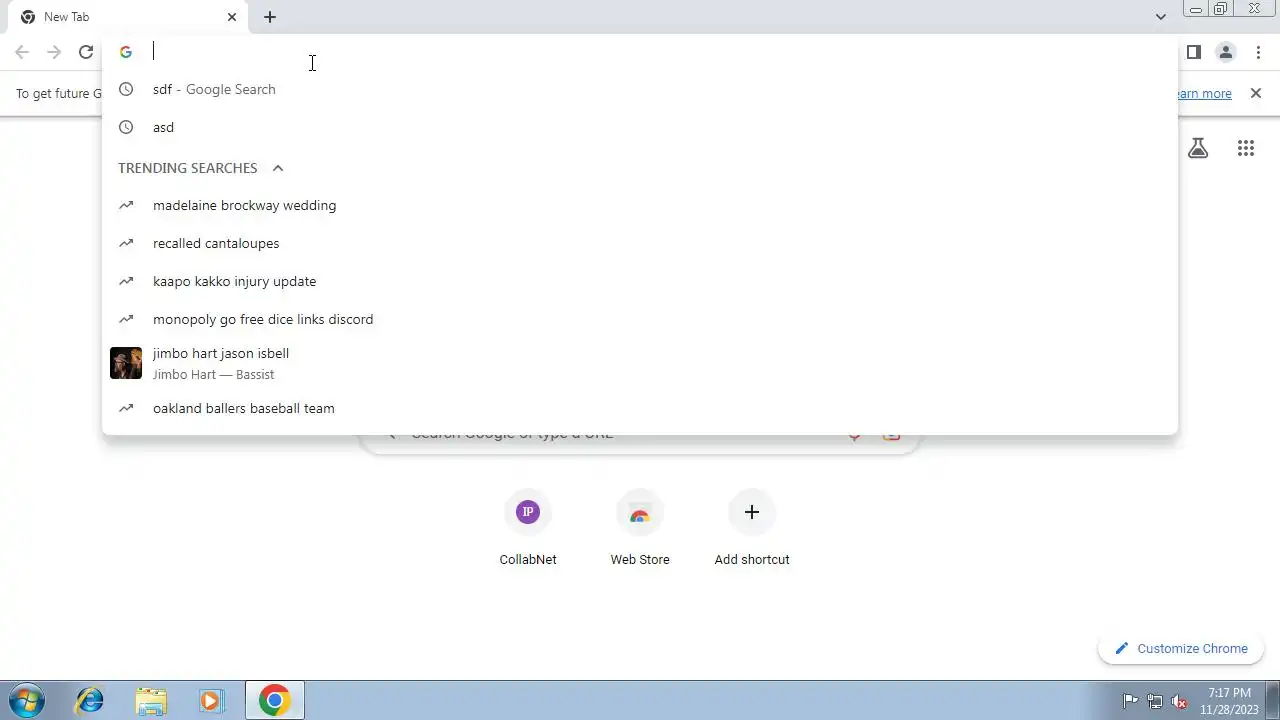Image resolution: width=1280 pixels, height=720 pixels.
Task: Click the Chrome icon in taskbar
Action: [x=275, y=700]
